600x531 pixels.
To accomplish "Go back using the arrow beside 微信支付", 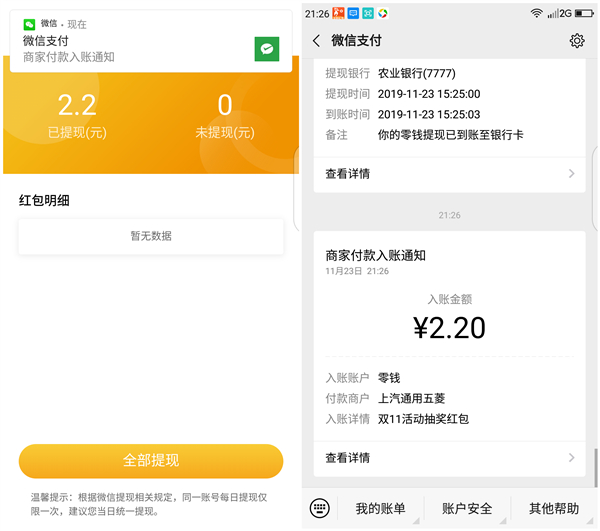I will coord(316,41).
